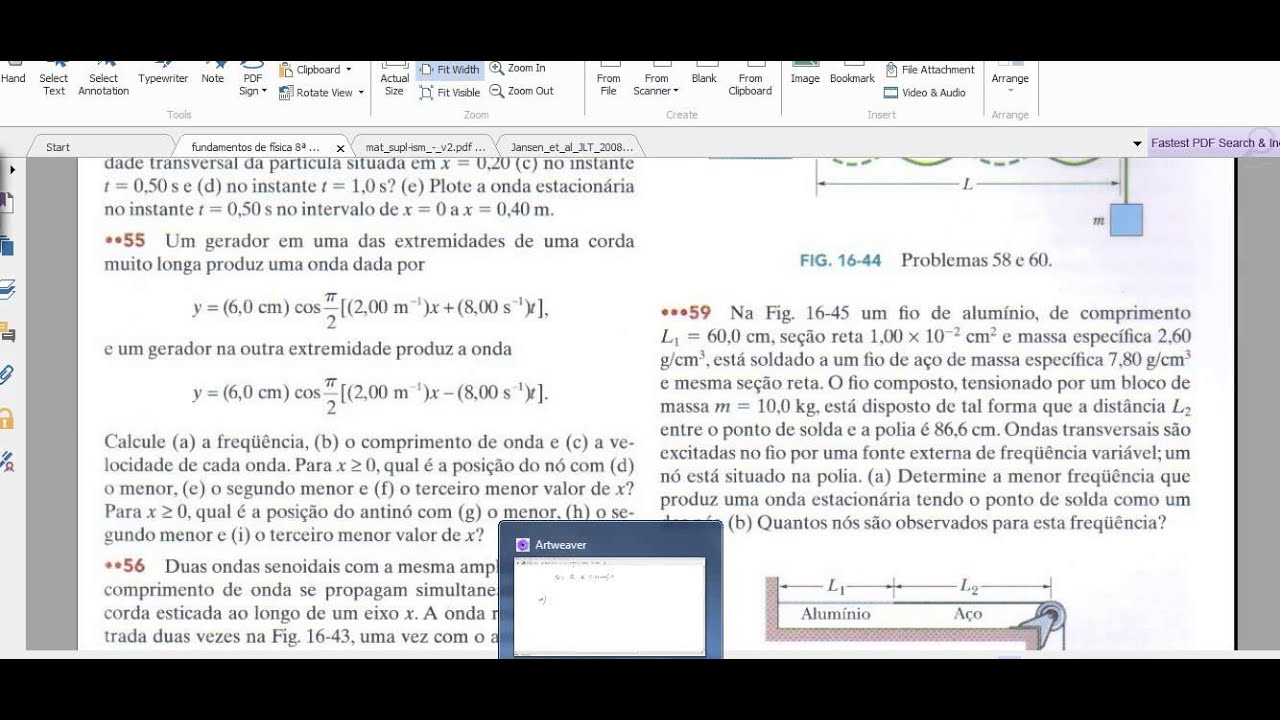Click the Zoom Out button
The width and height of the screenshot is (1280, 720).
pyautogui.click(x=522, y=91)
